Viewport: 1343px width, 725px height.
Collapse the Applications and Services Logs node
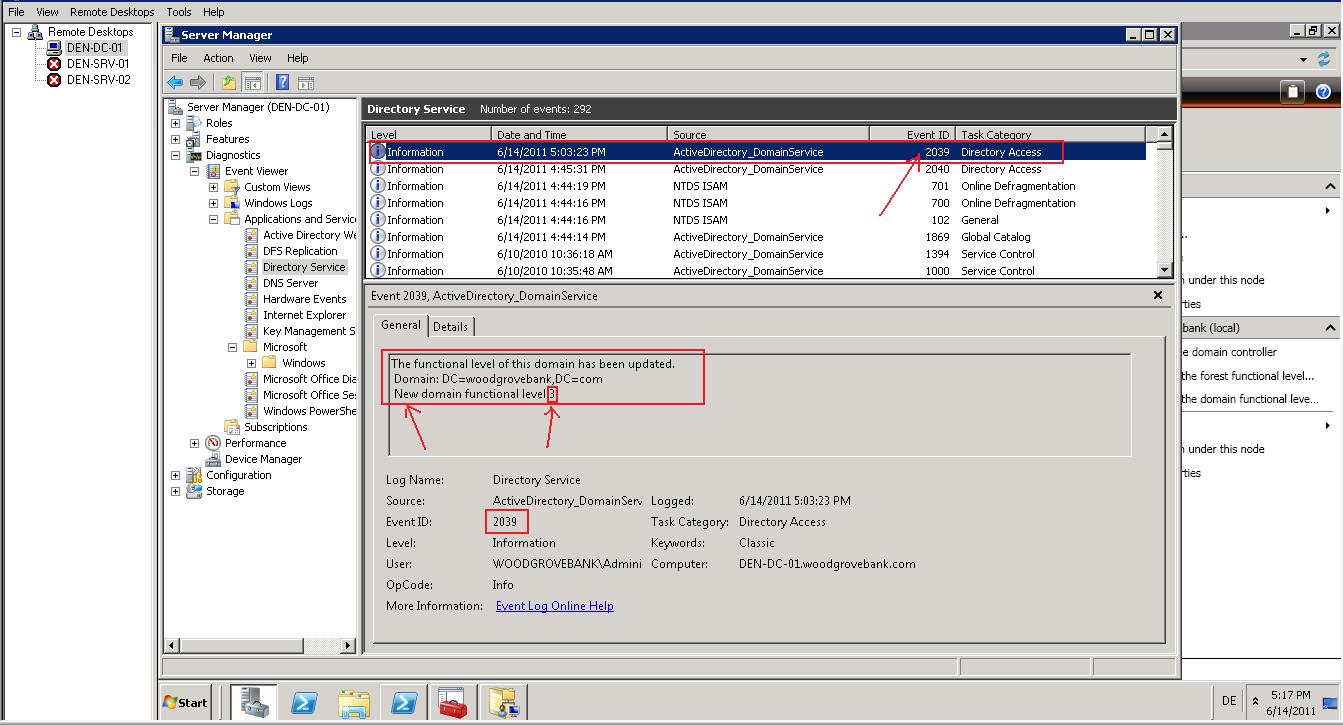(x=213, y=219)
